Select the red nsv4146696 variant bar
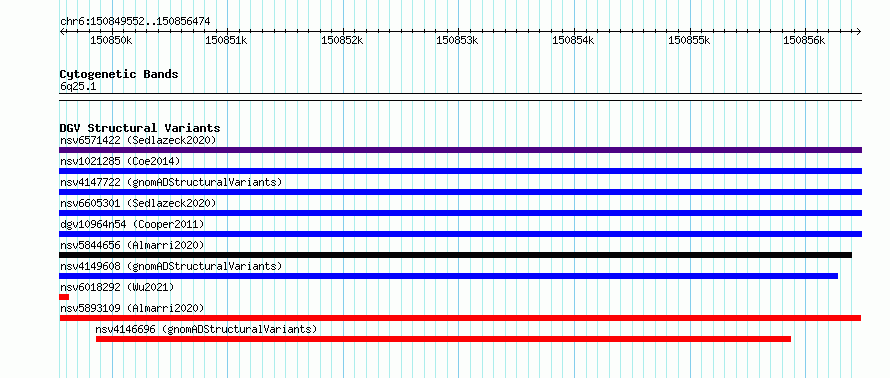890x378 pixels. (x=443, y=339)
